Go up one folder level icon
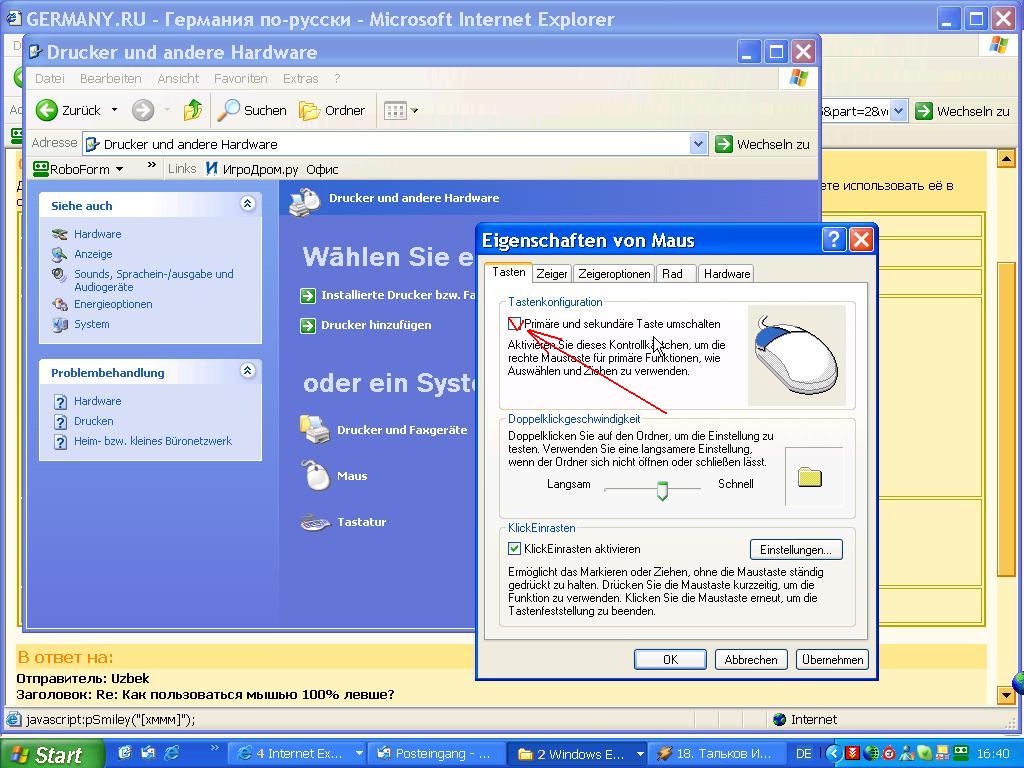The image size is (1024, 768). (193, 110)
